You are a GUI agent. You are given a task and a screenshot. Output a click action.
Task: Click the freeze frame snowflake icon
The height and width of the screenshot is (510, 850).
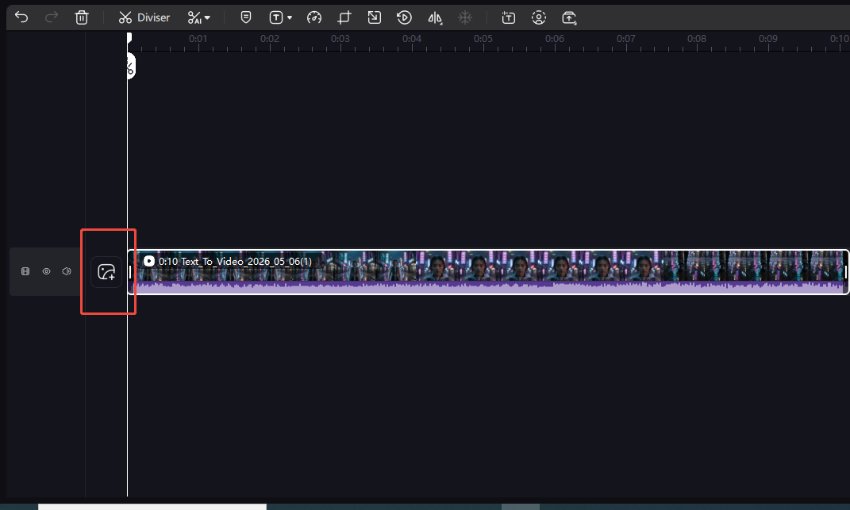click(x=465, y=18)
